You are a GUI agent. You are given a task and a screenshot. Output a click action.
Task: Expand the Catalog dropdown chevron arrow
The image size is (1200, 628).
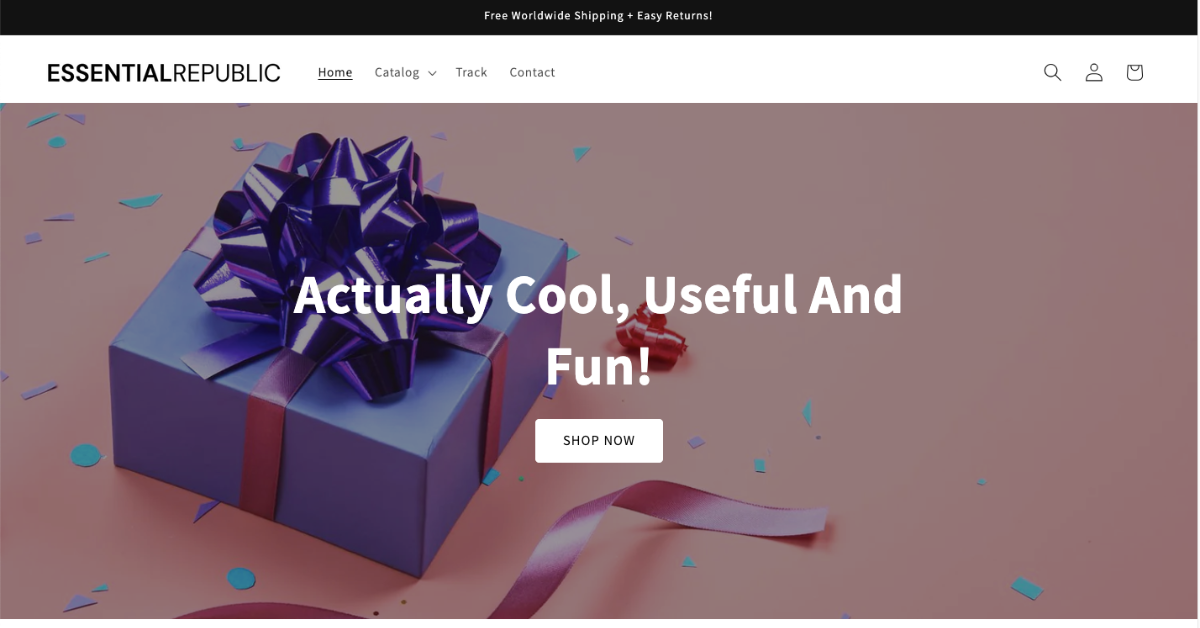click(x=432, y=73)
